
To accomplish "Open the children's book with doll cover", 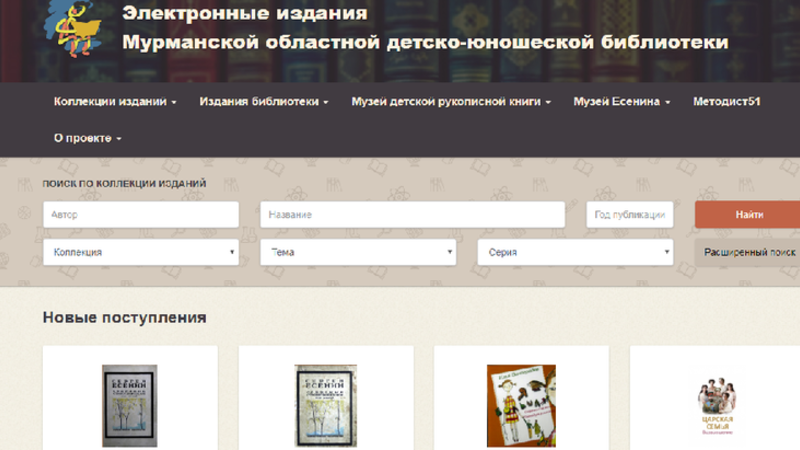I will point(521,405).
